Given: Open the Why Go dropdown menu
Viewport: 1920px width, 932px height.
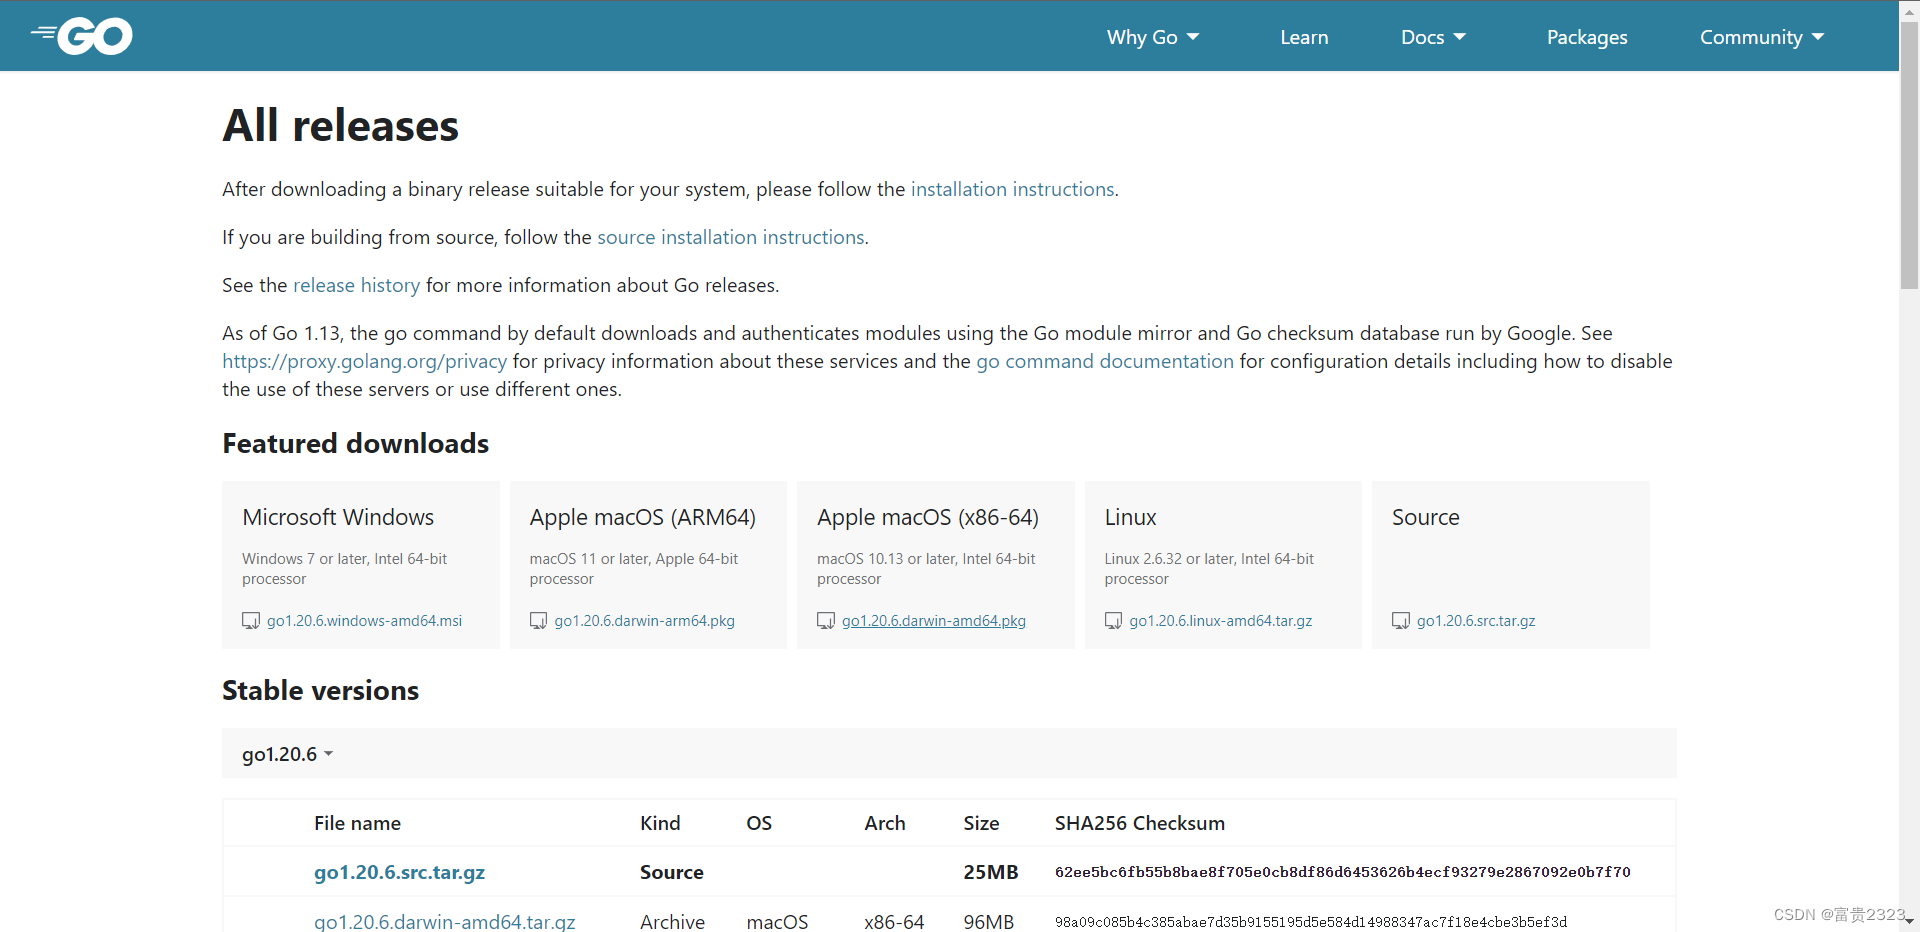Looking at the screenshot, I should (1153, 37).
